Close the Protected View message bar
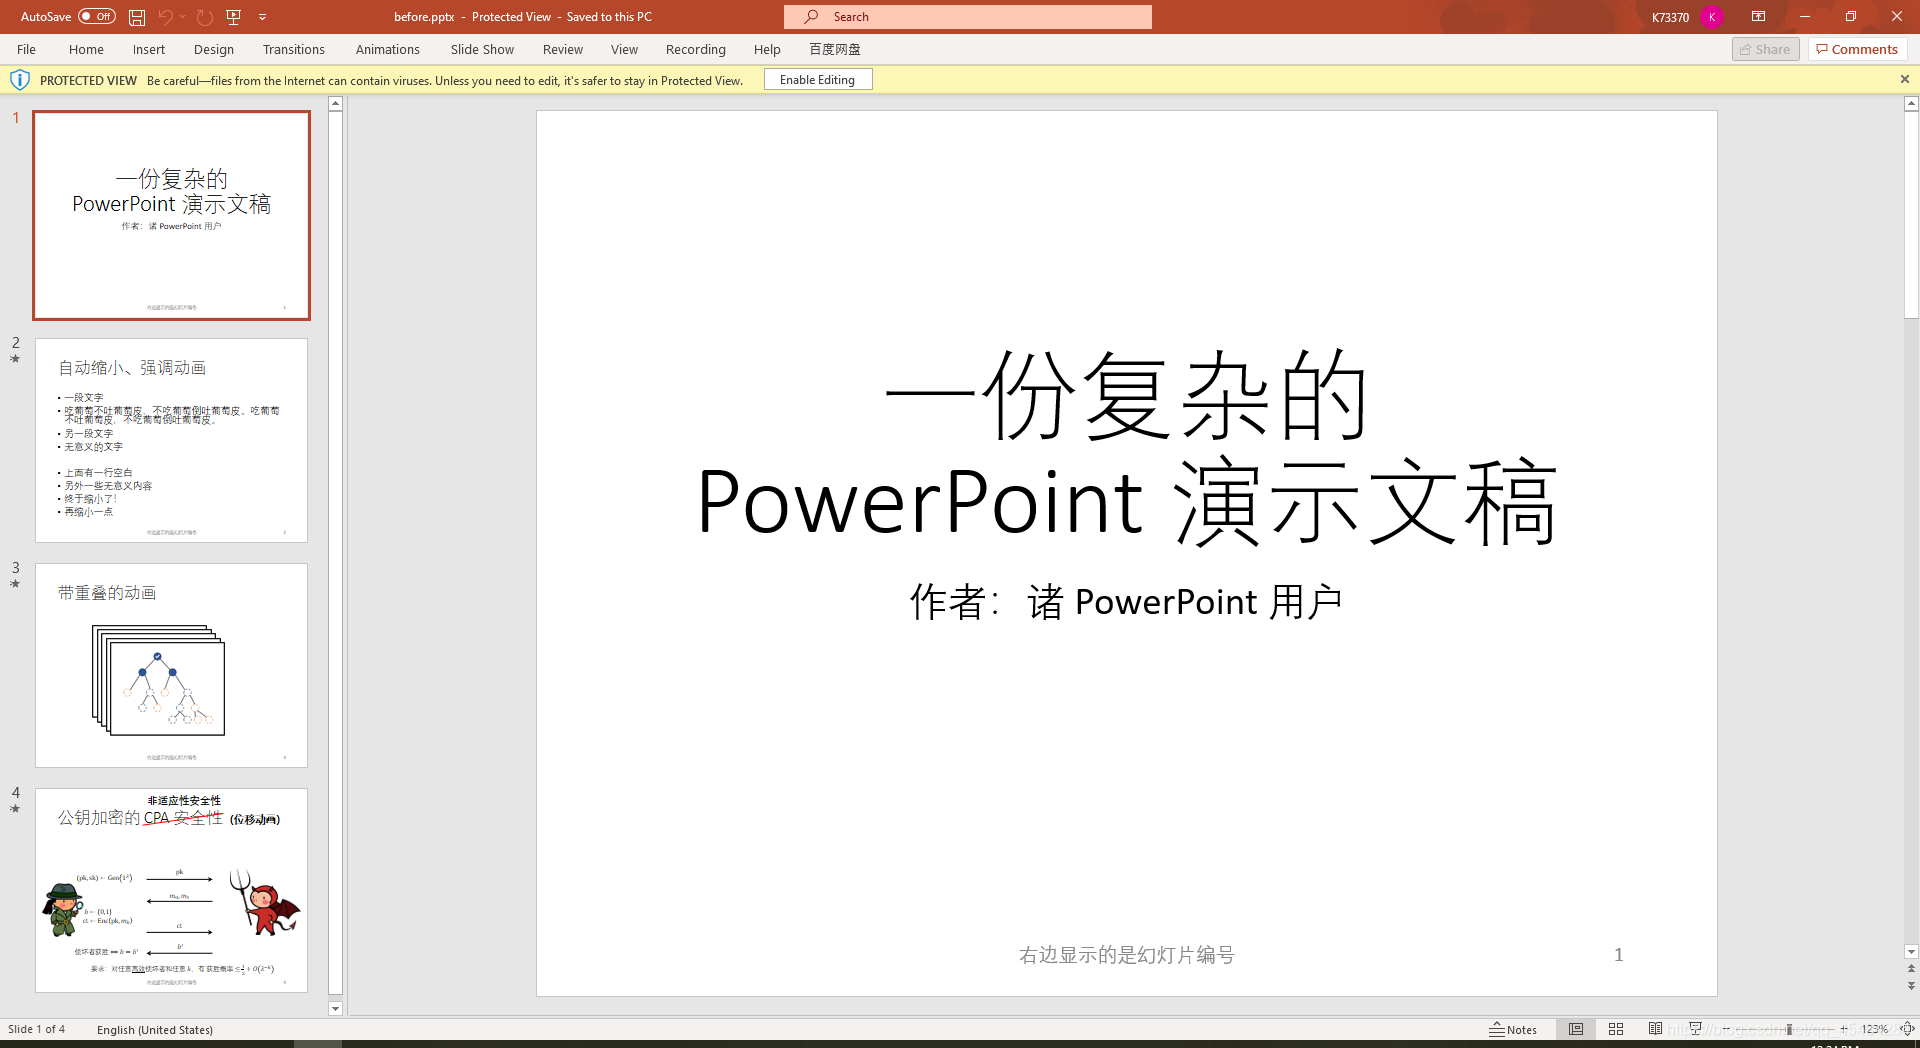This screenshot has height=1048, width=1920. tap(1904, 80)
